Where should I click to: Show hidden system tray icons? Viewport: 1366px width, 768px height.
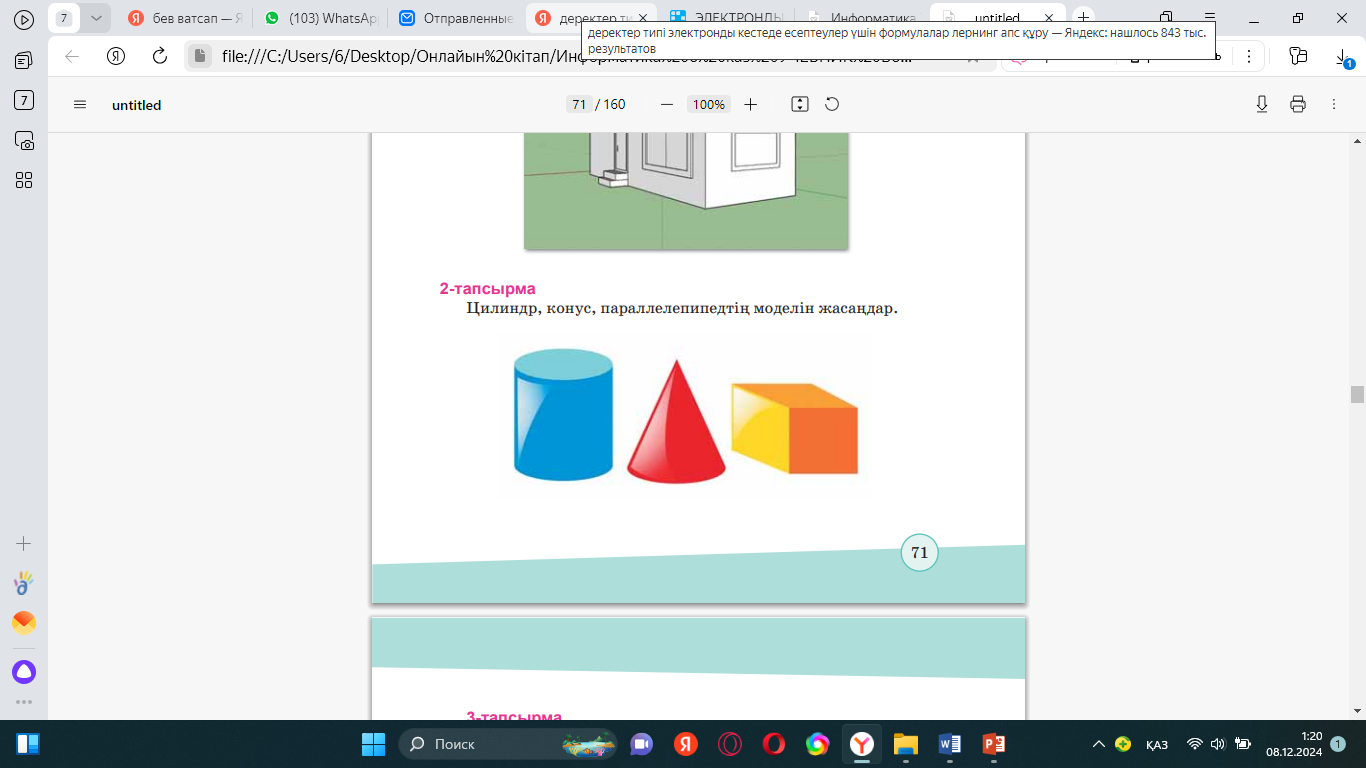(x=1099, y=744)
